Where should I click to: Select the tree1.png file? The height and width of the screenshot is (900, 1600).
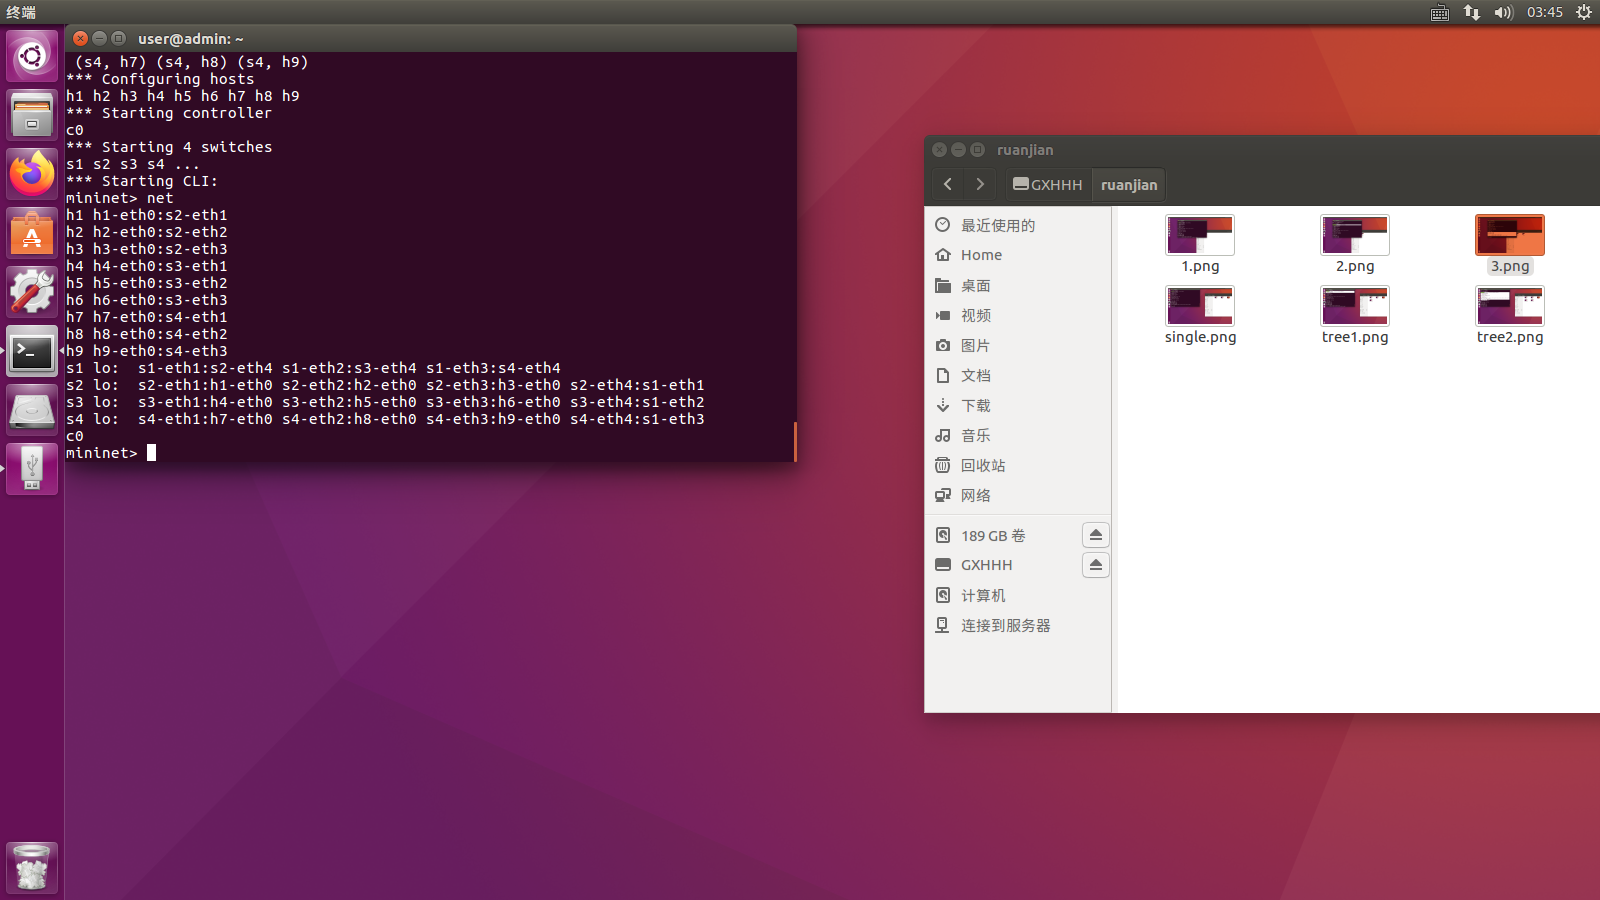[x=1354, y=306]
